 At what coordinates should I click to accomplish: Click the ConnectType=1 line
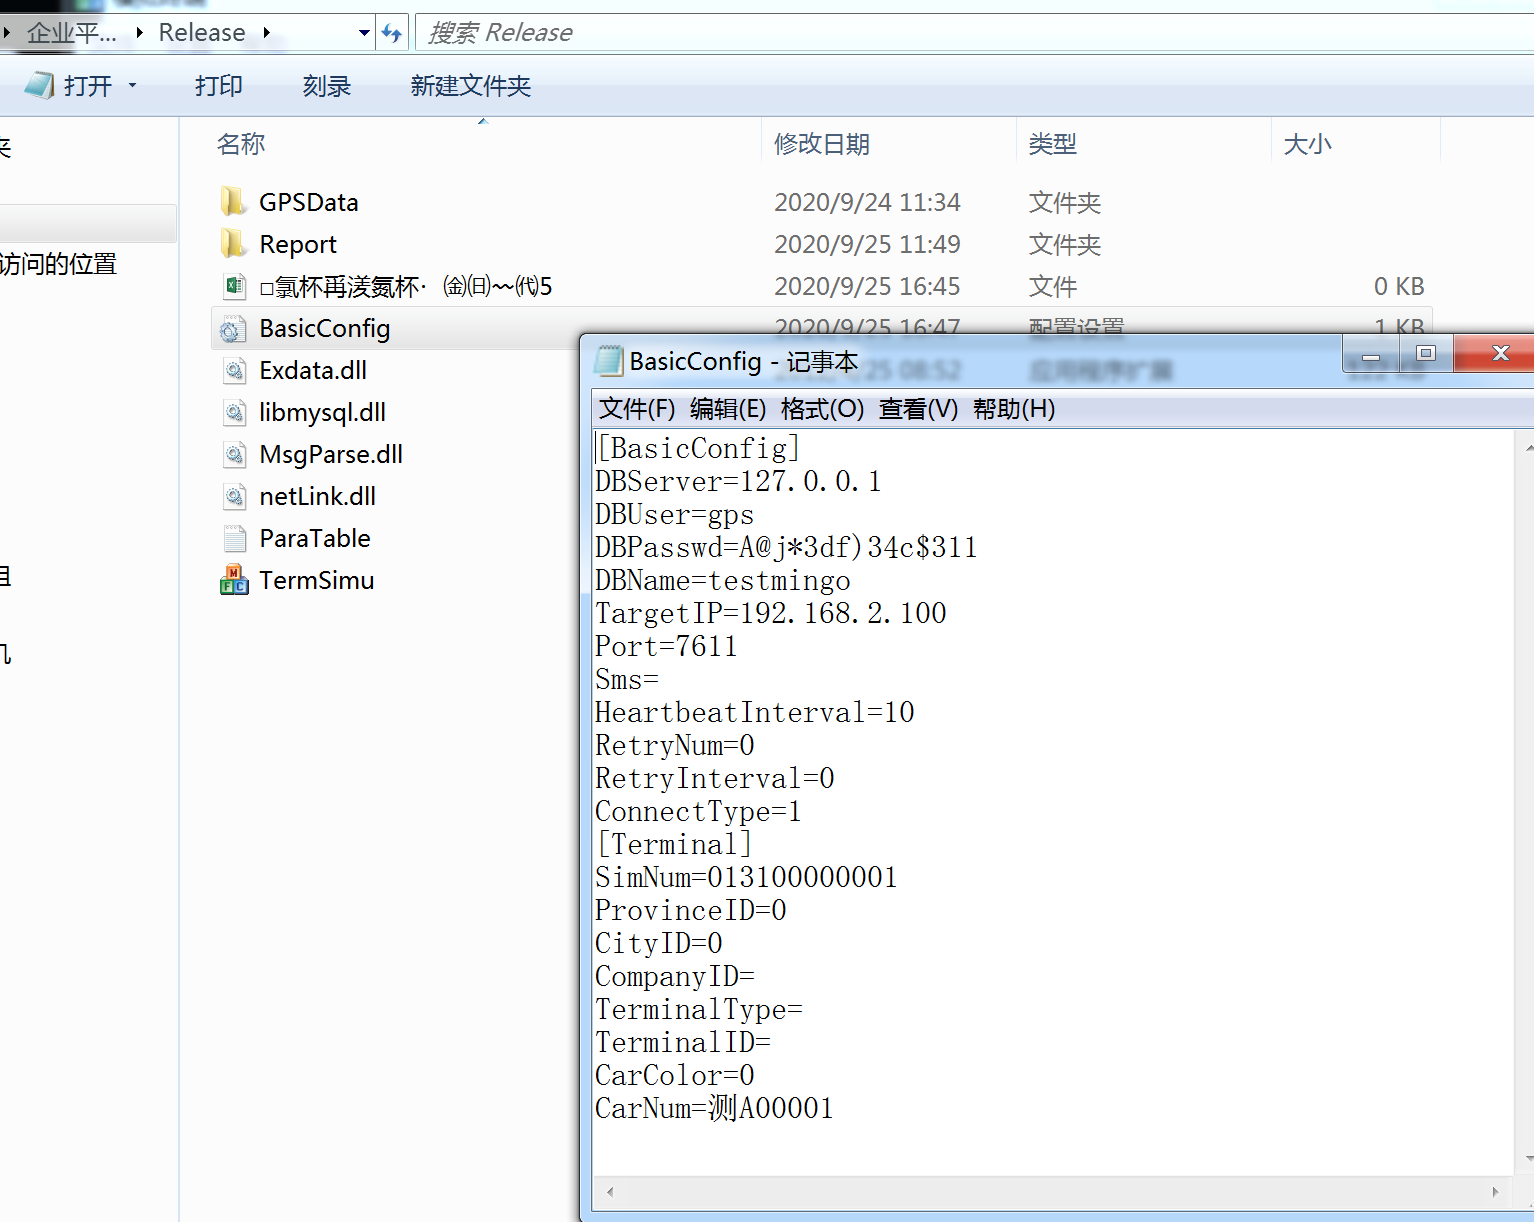(x=698, y=812)
